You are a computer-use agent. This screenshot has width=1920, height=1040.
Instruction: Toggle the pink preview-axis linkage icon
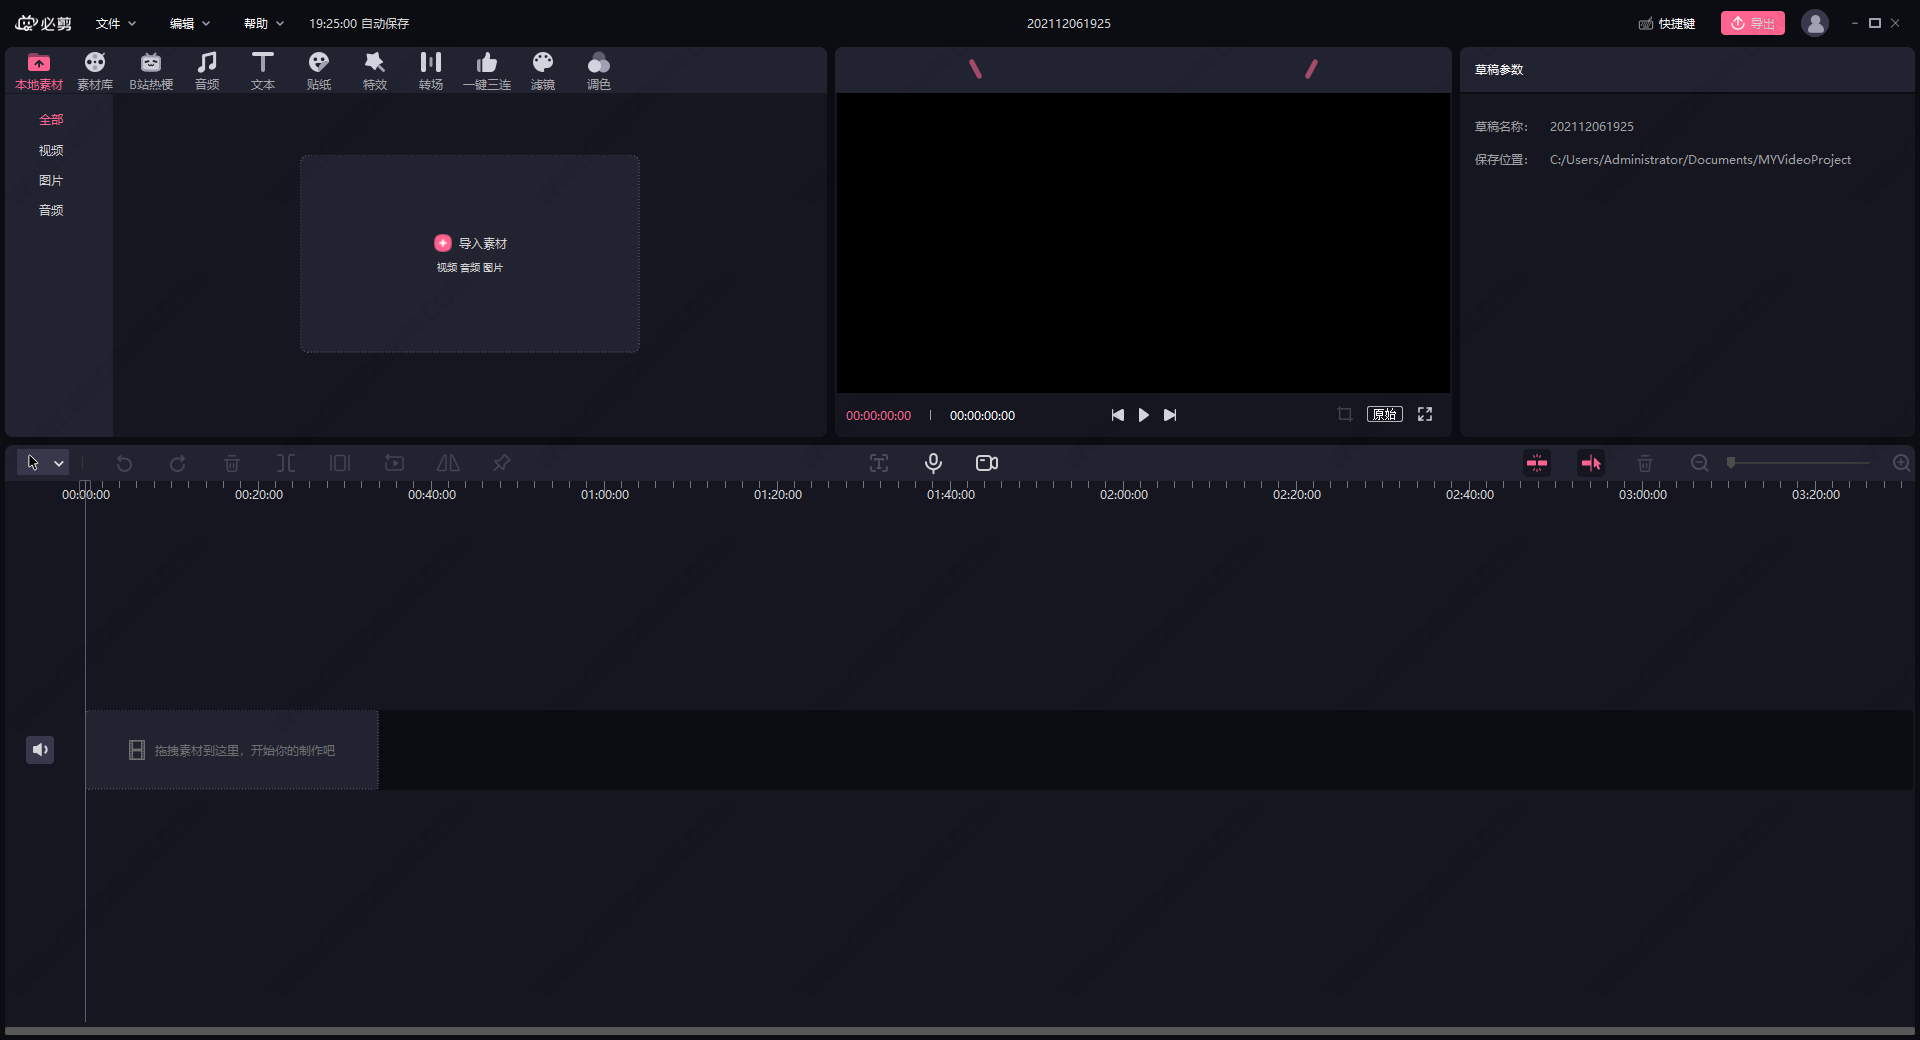coord(1591,463)
